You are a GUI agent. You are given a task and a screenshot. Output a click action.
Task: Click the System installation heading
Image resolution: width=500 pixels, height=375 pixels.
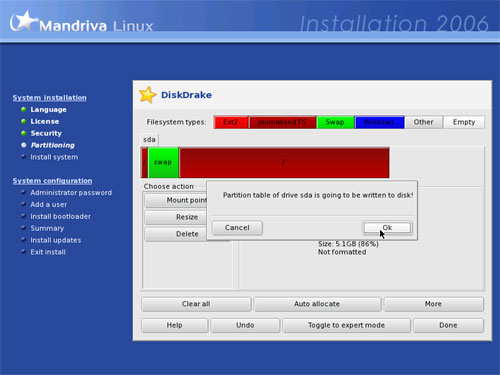[50, 98]
